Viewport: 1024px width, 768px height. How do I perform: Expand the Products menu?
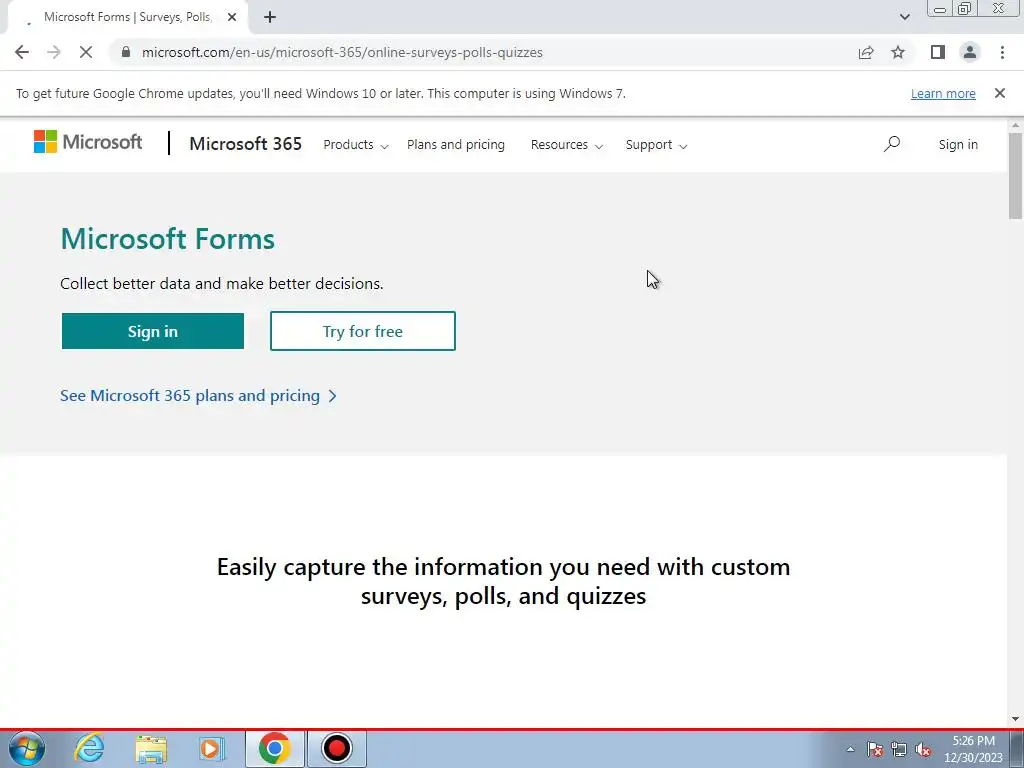(356, 145)
